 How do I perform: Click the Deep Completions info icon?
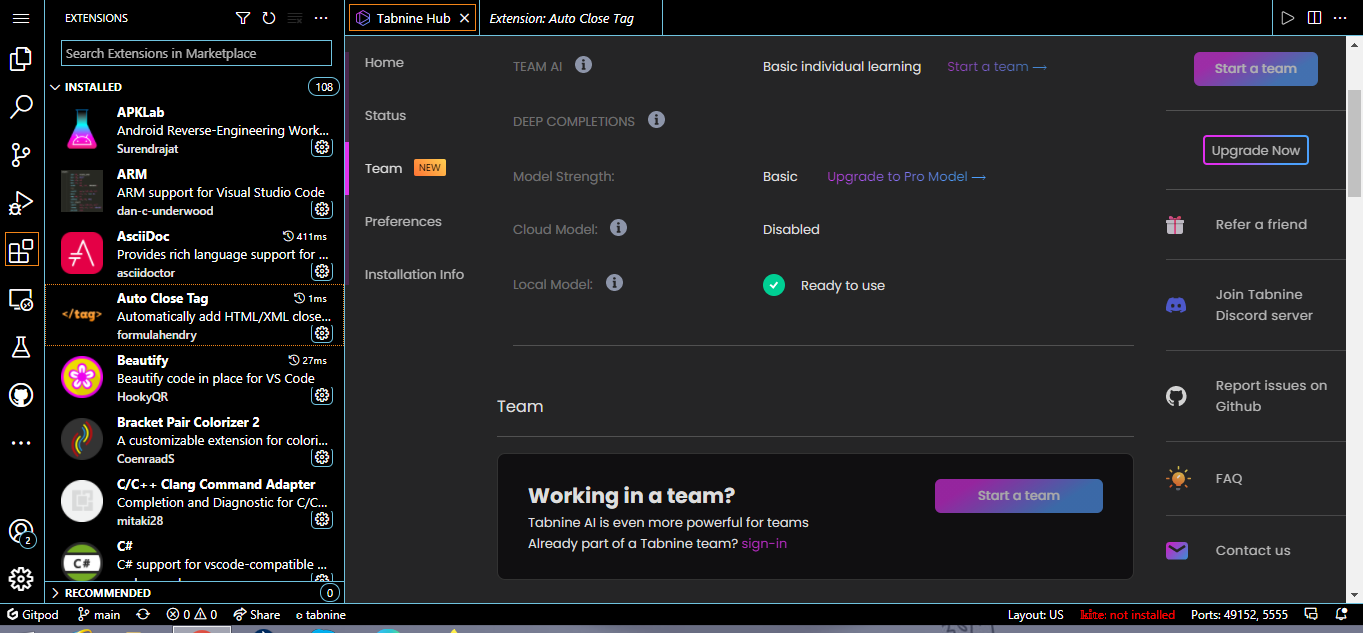click(657, 120)
